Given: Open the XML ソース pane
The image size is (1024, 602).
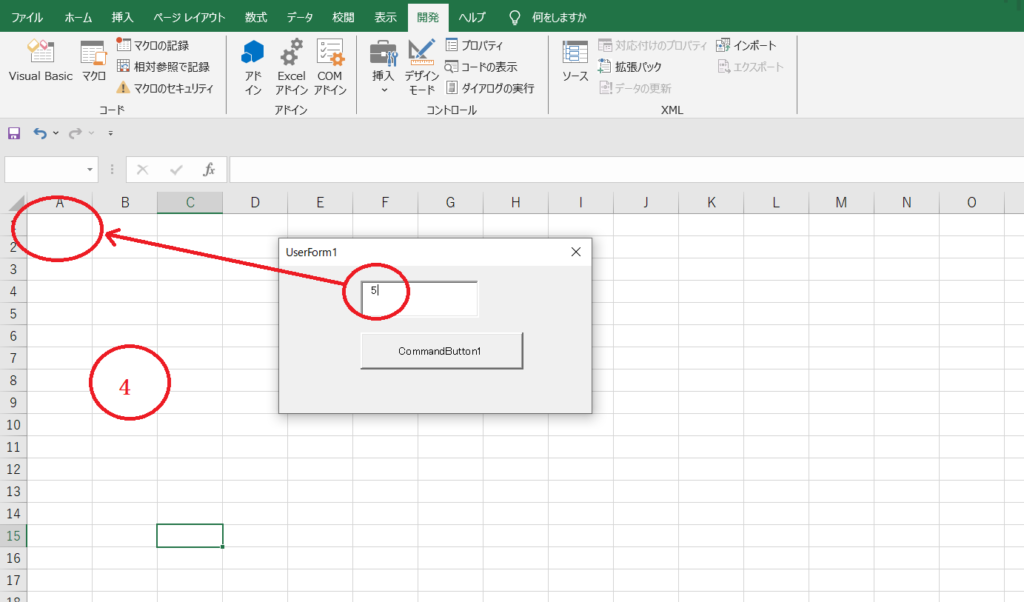Looking at the screenshot, I should (575, 61).
